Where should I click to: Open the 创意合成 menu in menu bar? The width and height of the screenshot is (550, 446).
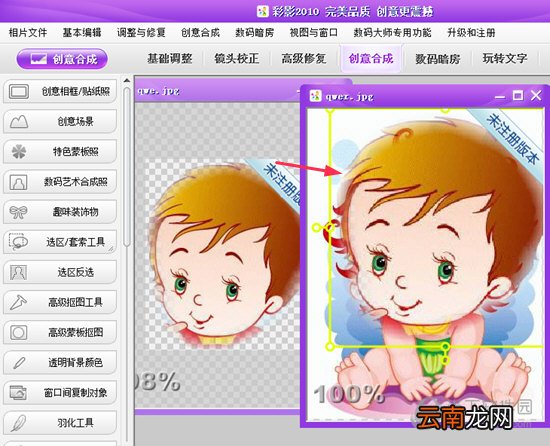pos(200,33)
